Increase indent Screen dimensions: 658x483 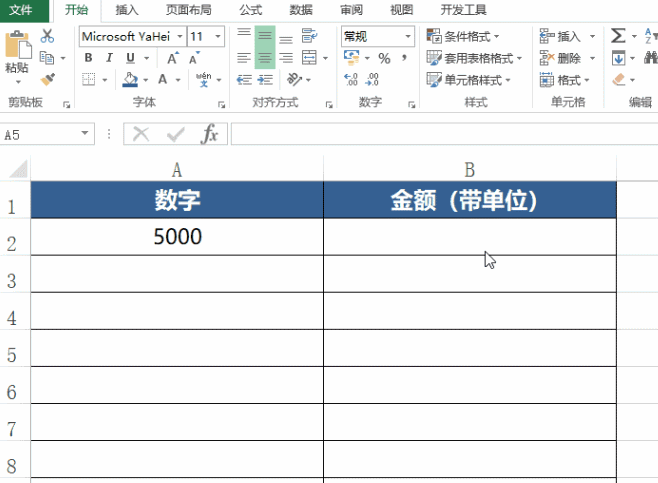[x=265, y=79]
